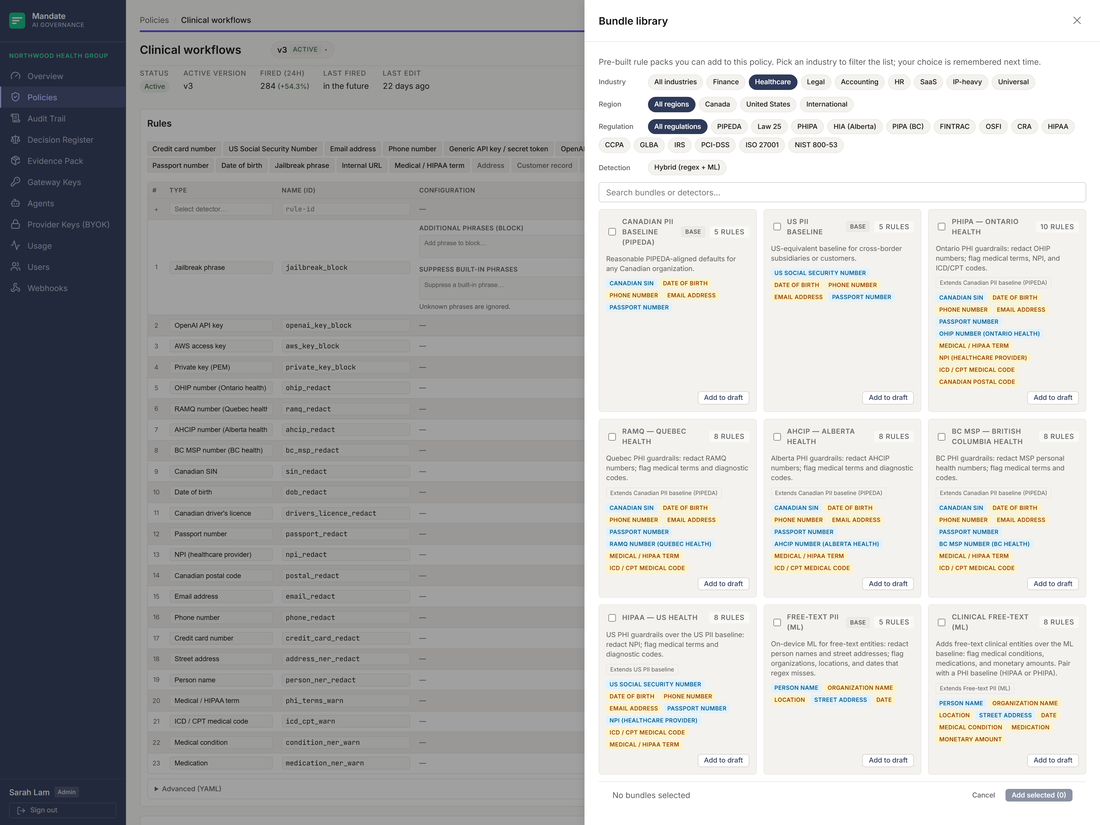Filter industry by Finance
Screen dimensions: 1100x825
tap(725, 82)
